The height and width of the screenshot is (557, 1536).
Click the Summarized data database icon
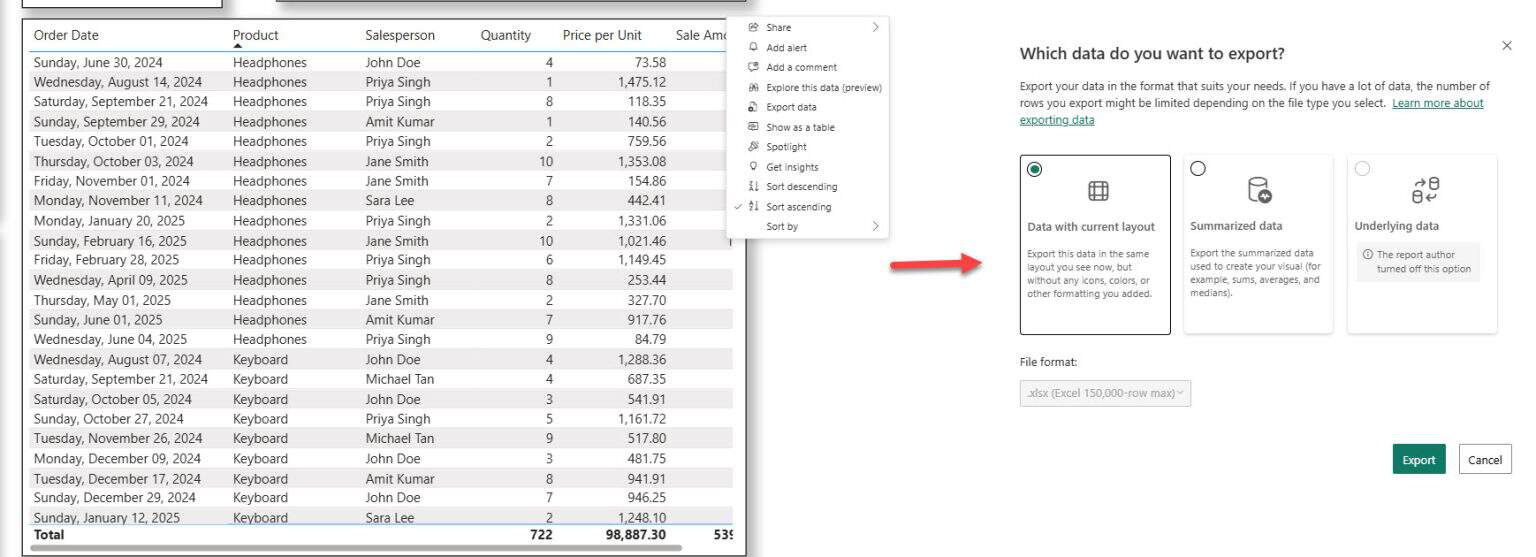pos(1259,190)
